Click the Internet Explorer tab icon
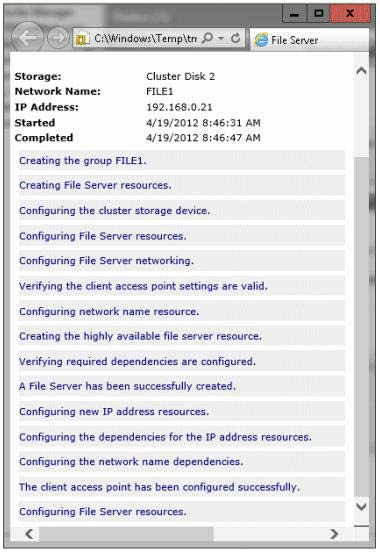 (261, 40)
